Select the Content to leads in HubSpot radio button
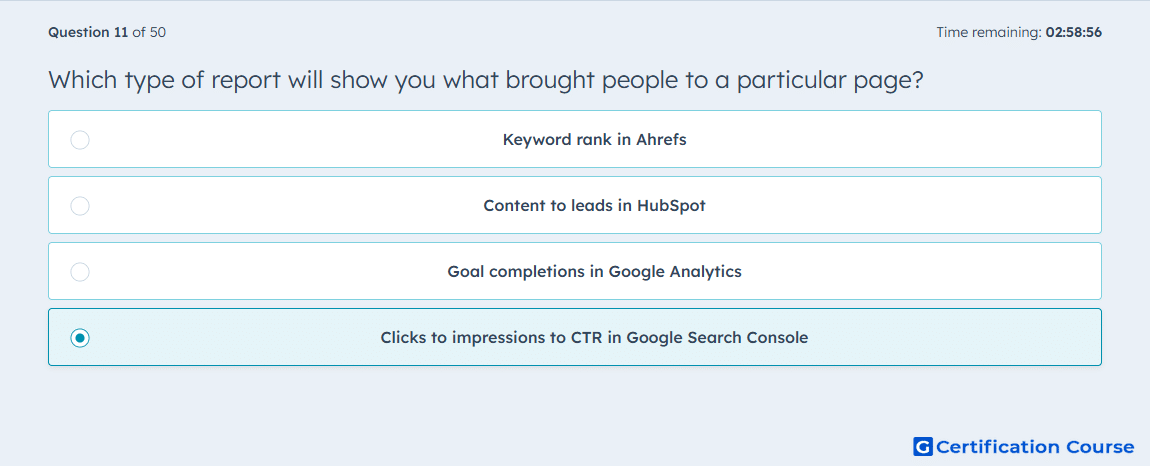Screen dimensions: 1150x466 (x=80, y=205)
